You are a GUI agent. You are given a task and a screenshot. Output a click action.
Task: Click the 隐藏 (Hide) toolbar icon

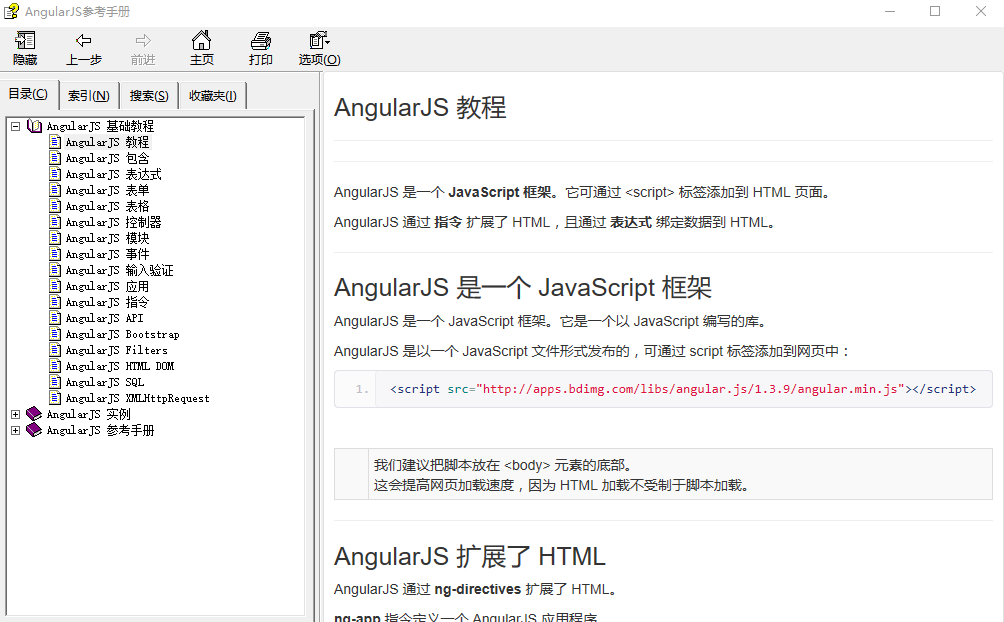click(x=24, y=47)
